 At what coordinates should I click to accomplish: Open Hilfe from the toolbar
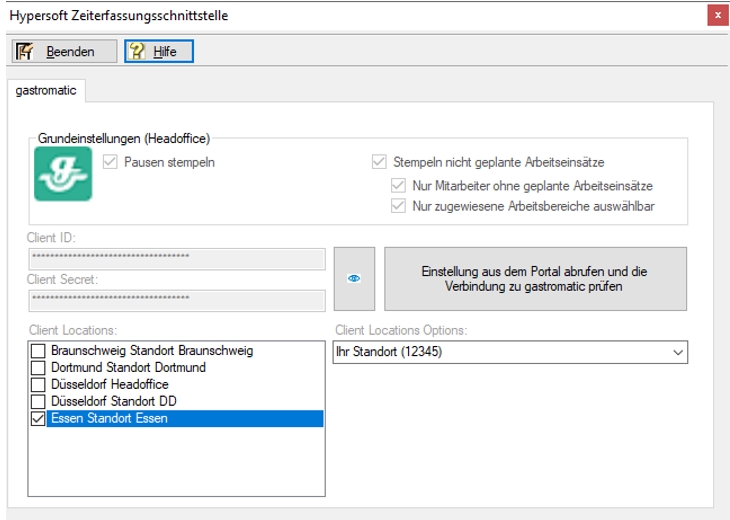[159, 51]
